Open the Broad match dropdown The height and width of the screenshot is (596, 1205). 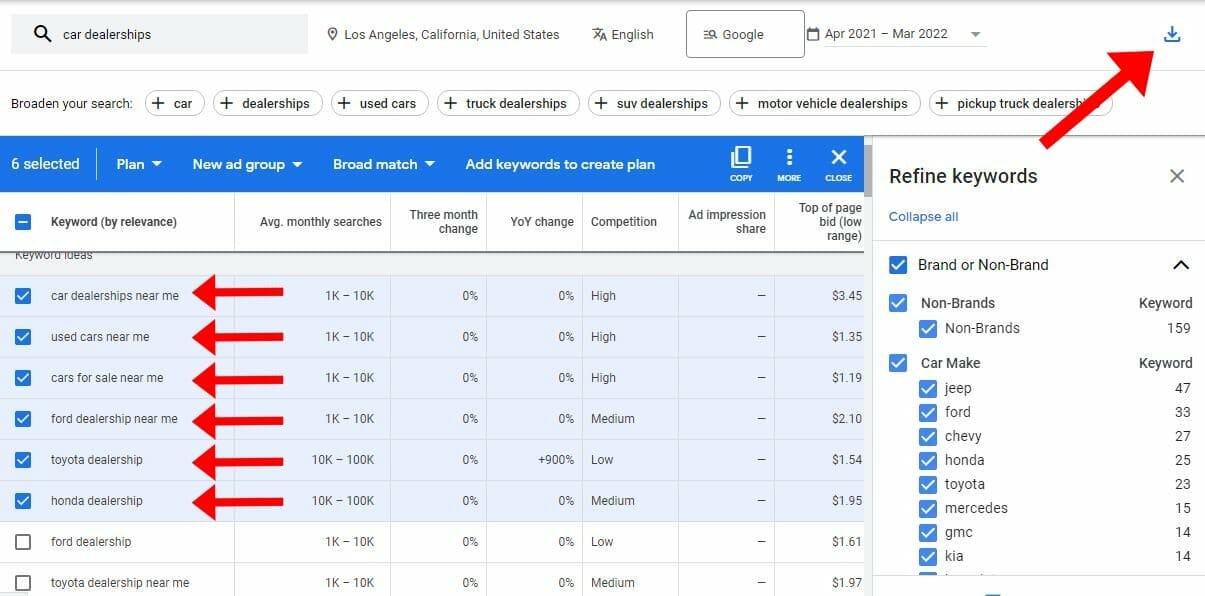tap(382, 163)
